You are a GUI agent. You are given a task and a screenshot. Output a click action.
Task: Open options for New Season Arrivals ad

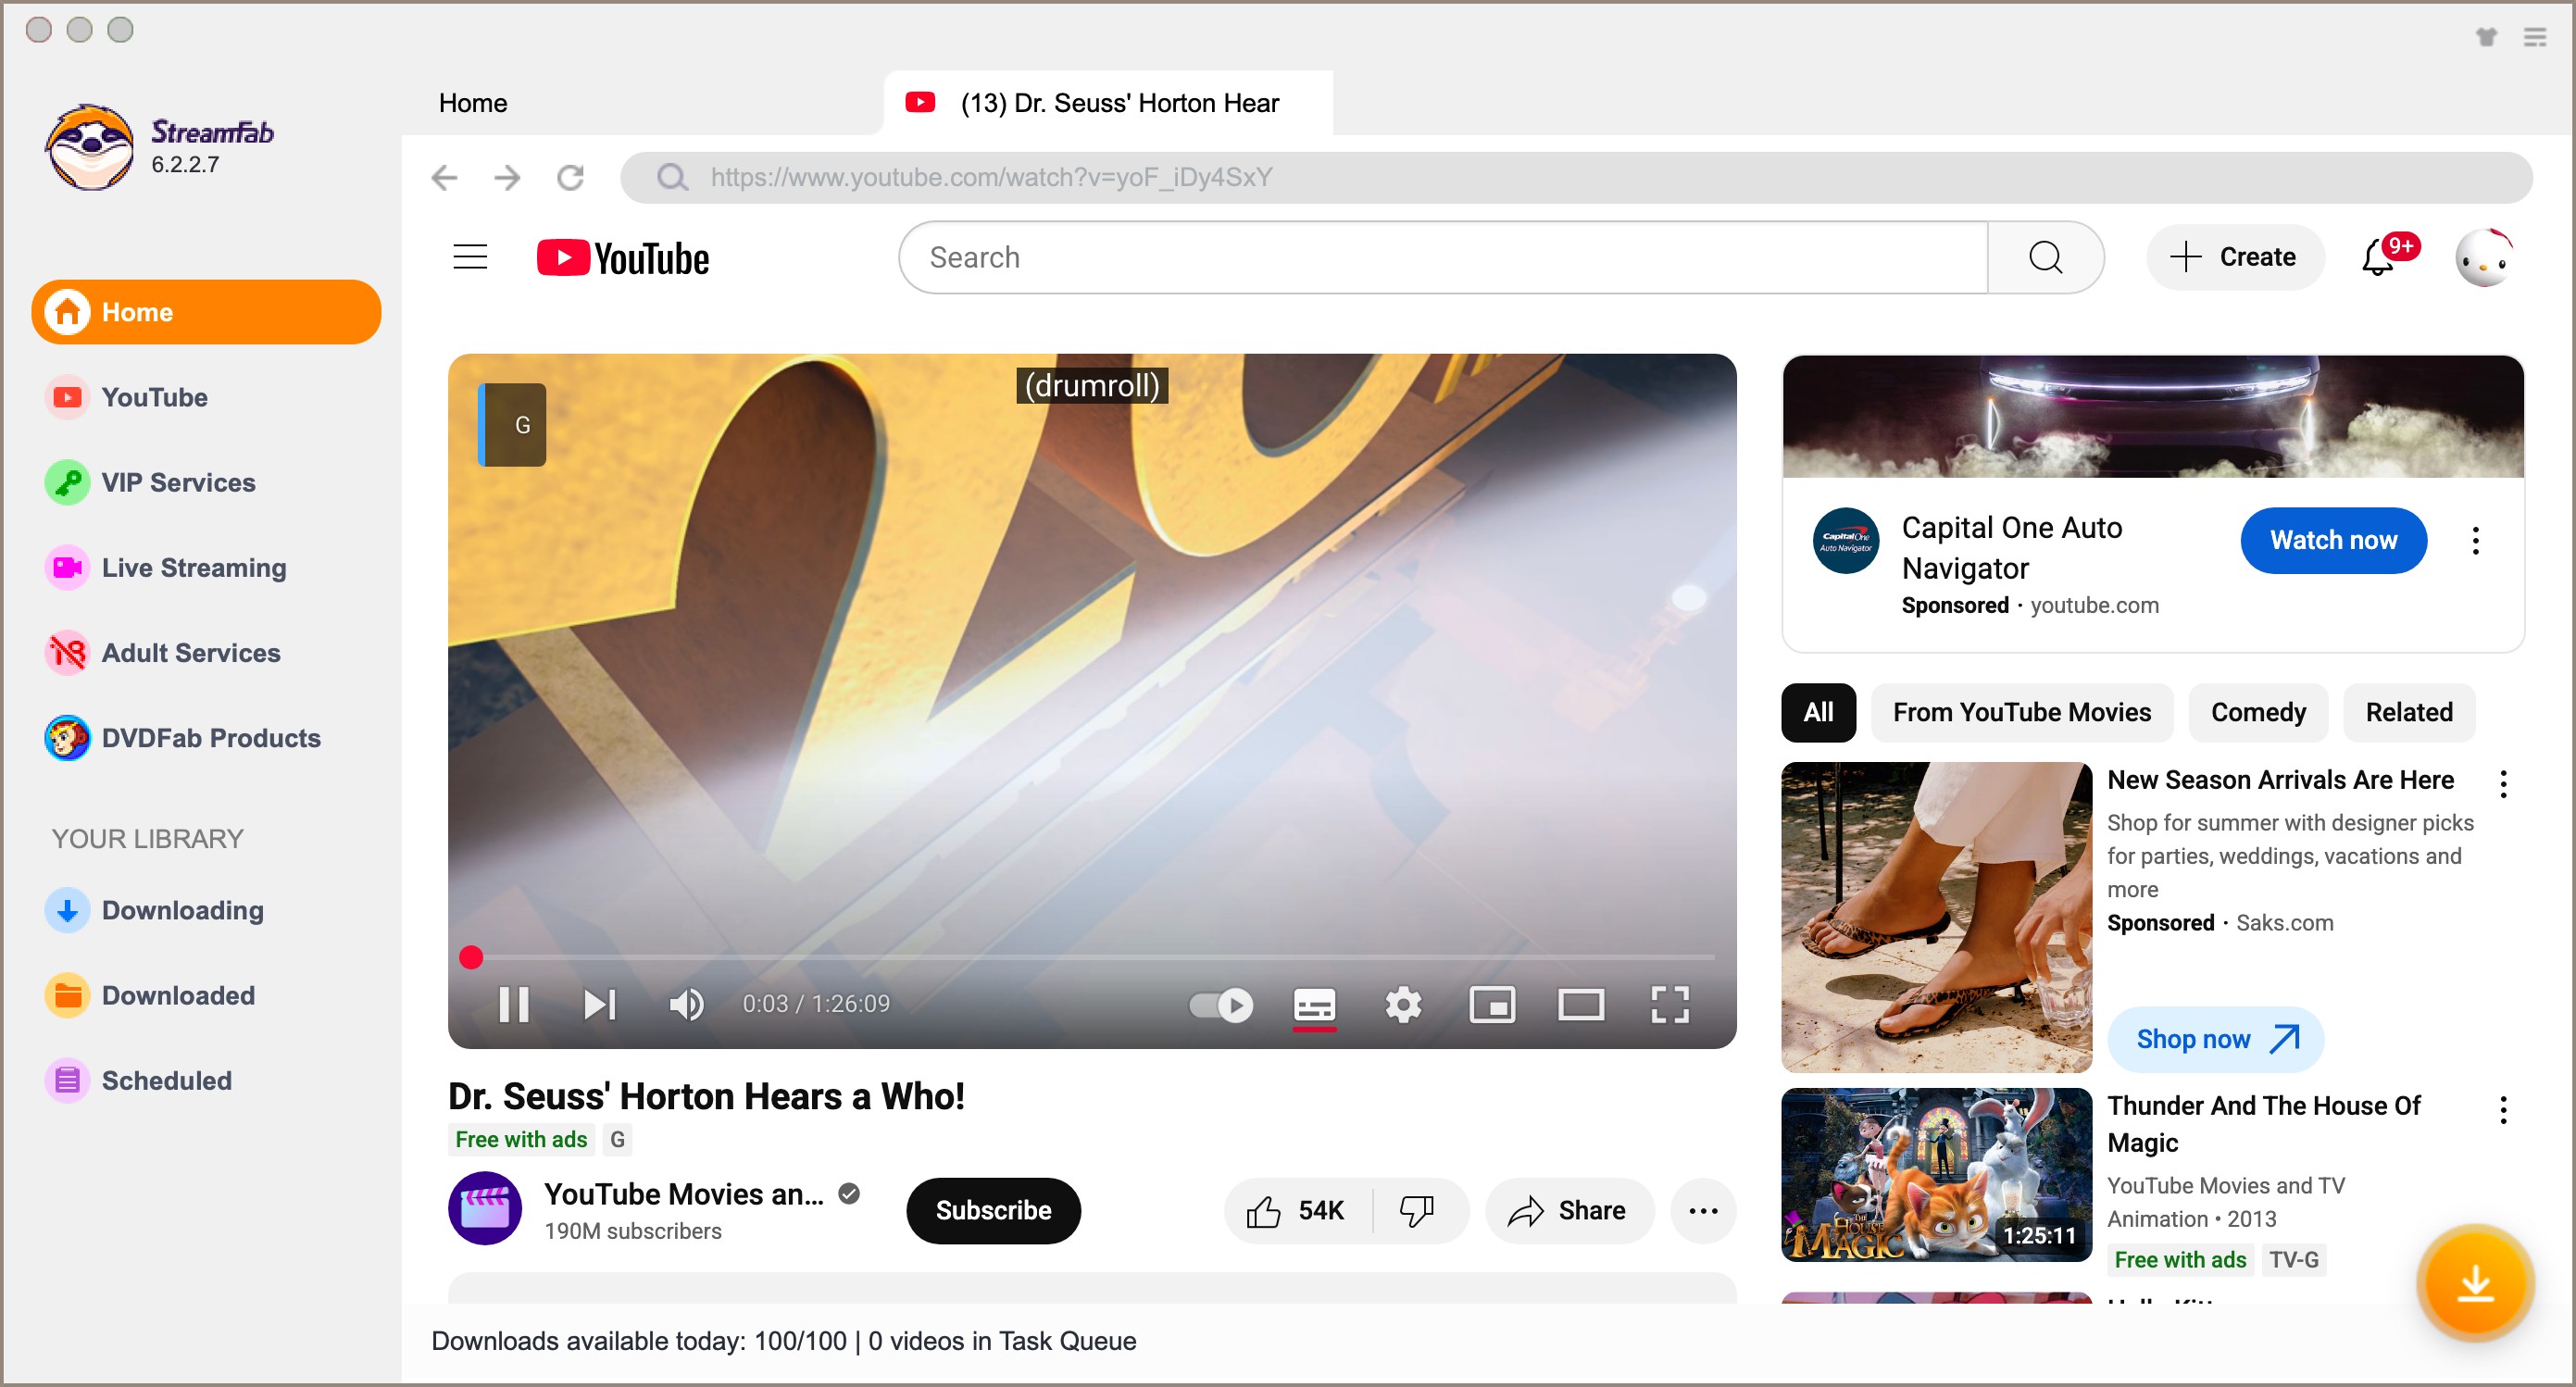point(2504,784)
